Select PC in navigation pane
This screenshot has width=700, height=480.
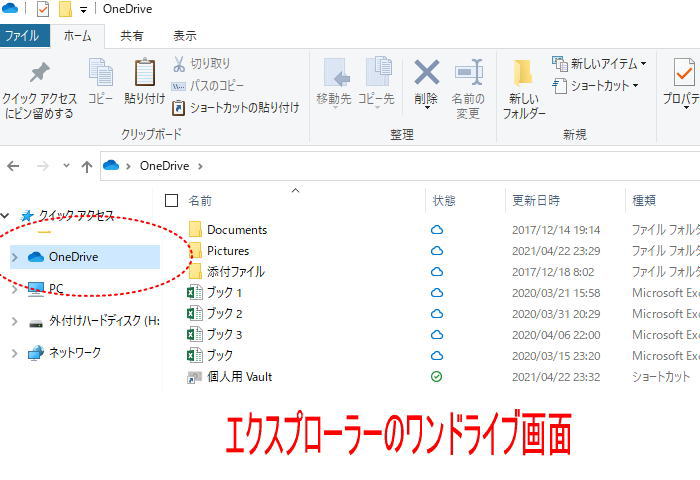[56, 288]
